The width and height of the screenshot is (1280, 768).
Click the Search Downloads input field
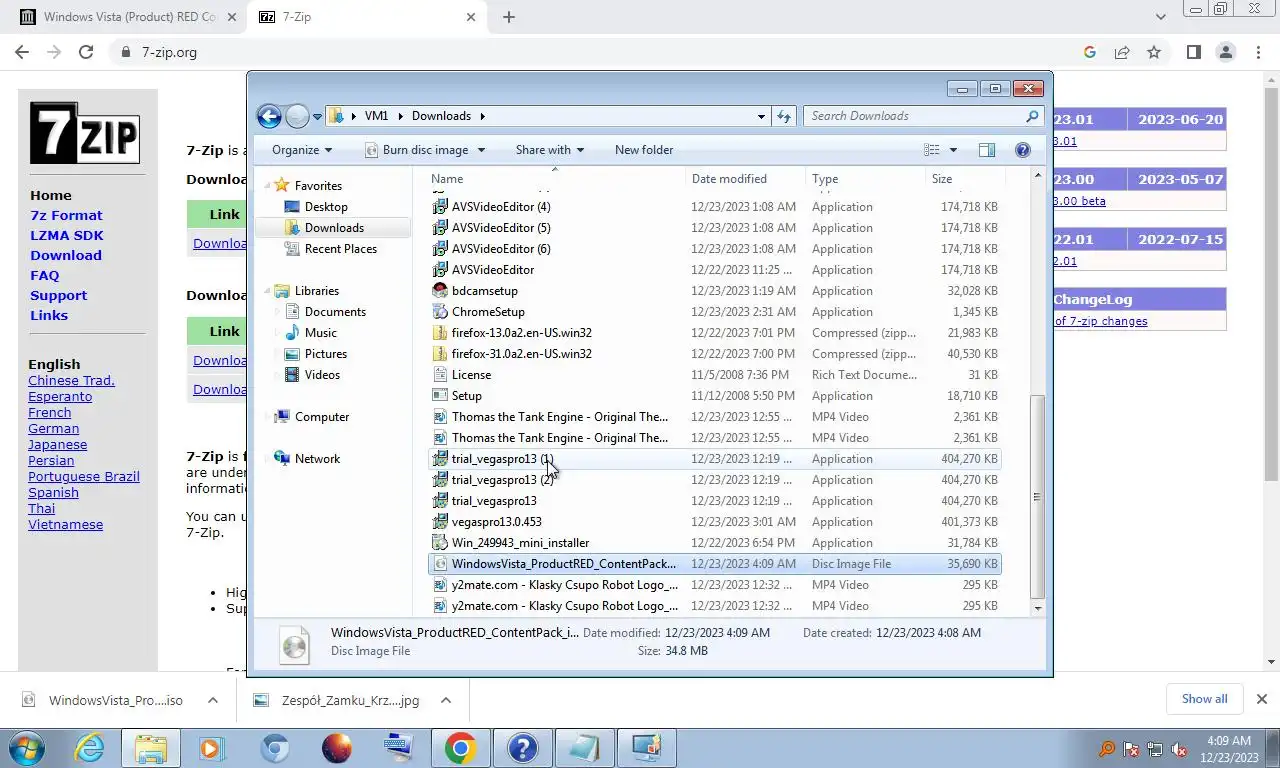click(x=915, y=116)
